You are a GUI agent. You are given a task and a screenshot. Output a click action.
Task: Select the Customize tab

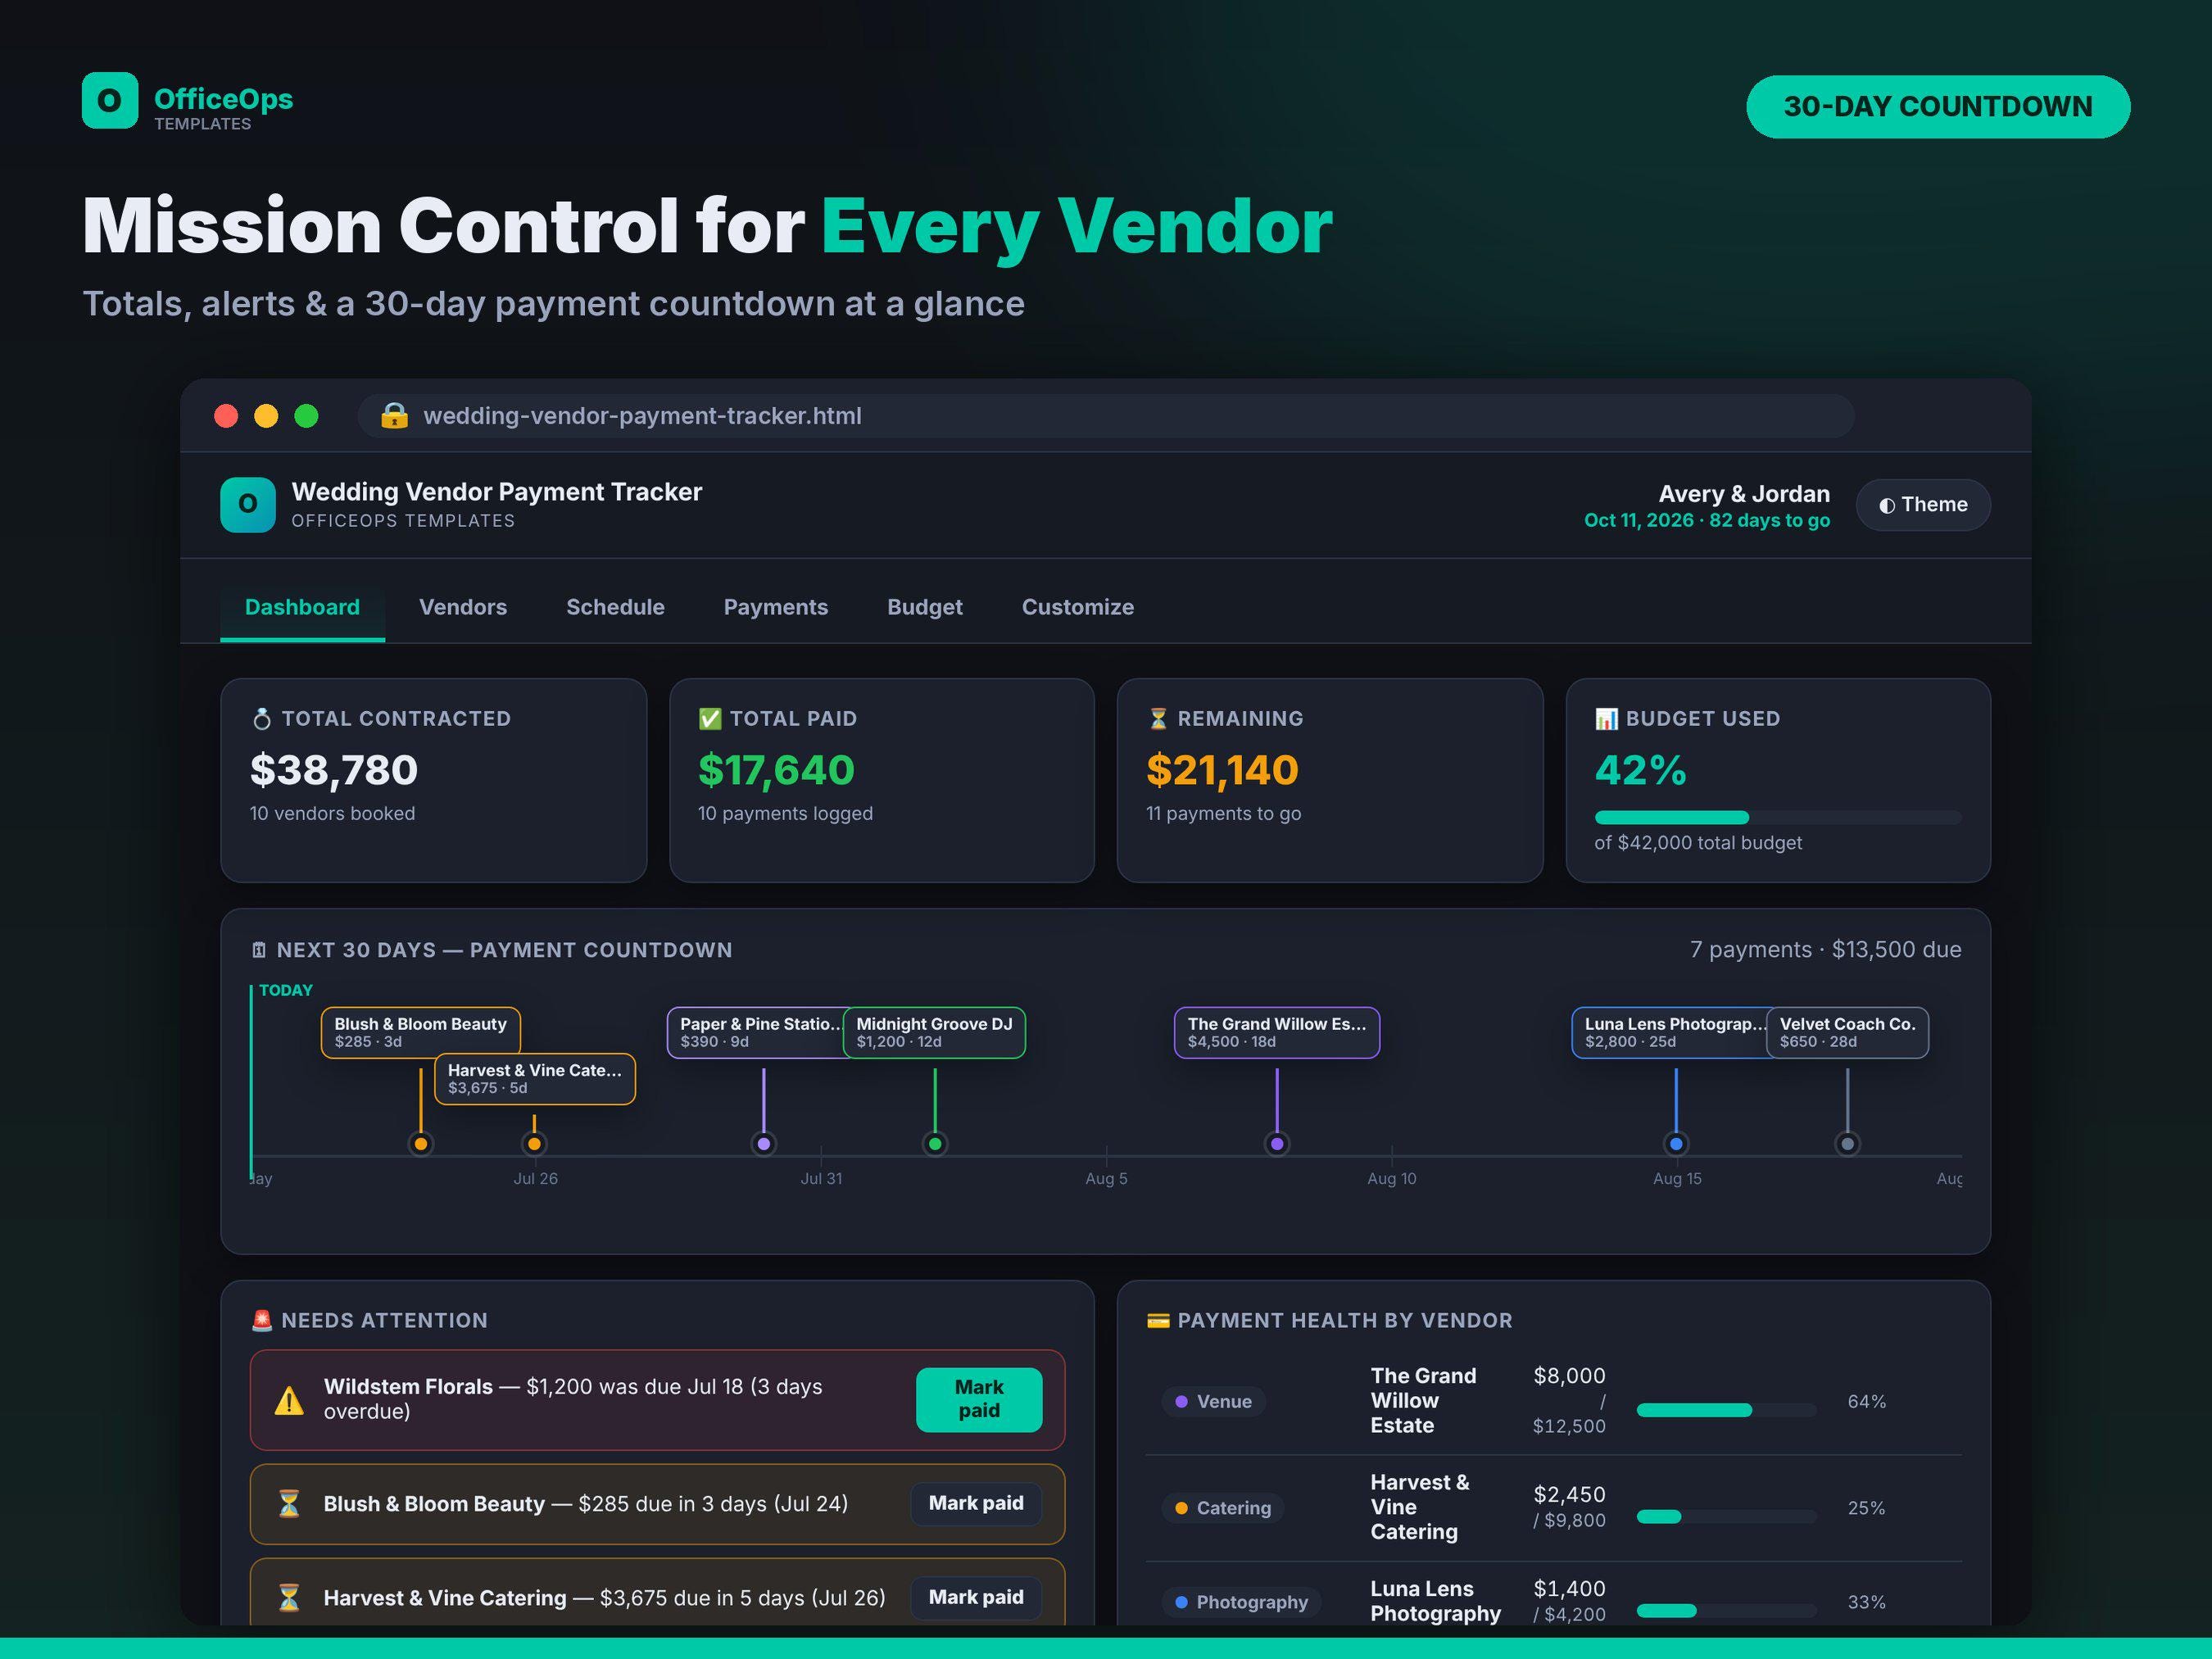coord(1078,607)
